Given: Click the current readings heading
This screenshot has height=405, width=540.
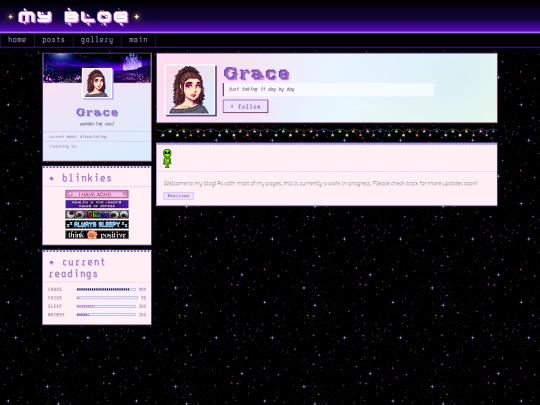Looking at the screenshot, I should coord(77,268).
